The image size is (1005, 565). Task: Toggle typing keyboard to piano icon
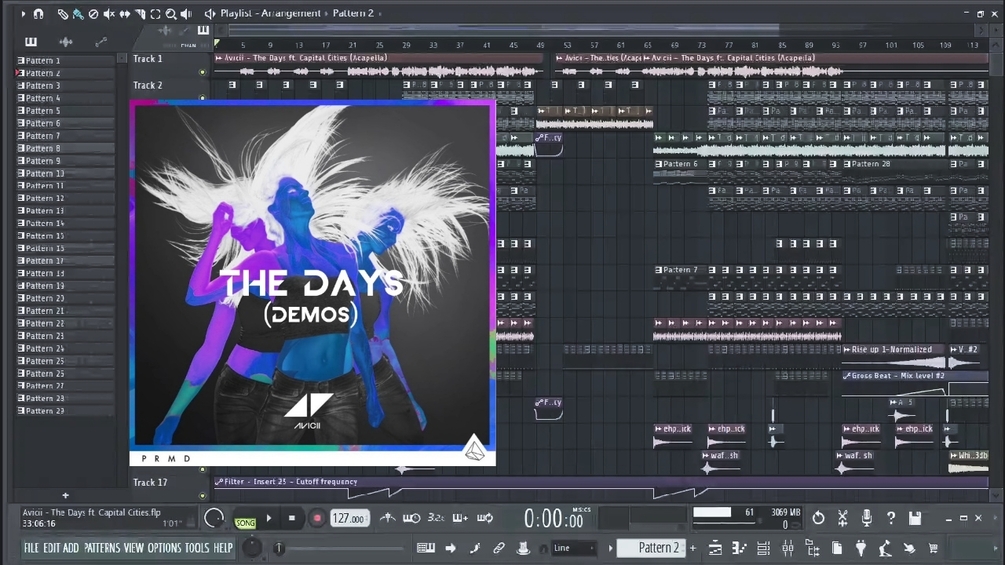tap(426, 548)
